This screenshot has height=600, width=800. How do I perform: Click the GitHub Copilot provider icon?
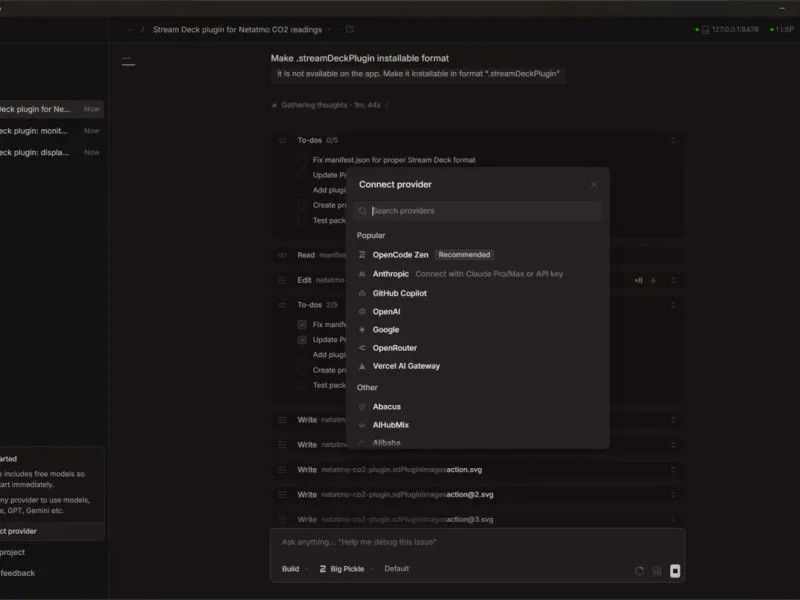362,293
